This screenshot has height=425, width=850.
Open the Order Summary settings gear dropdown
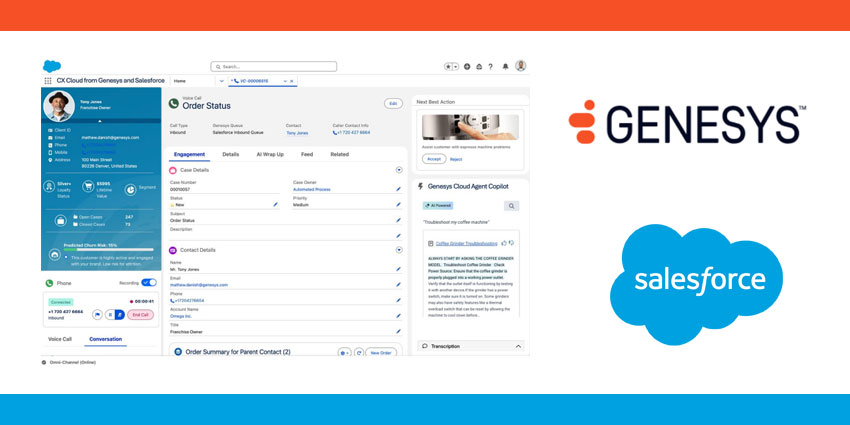click(344, 352)
